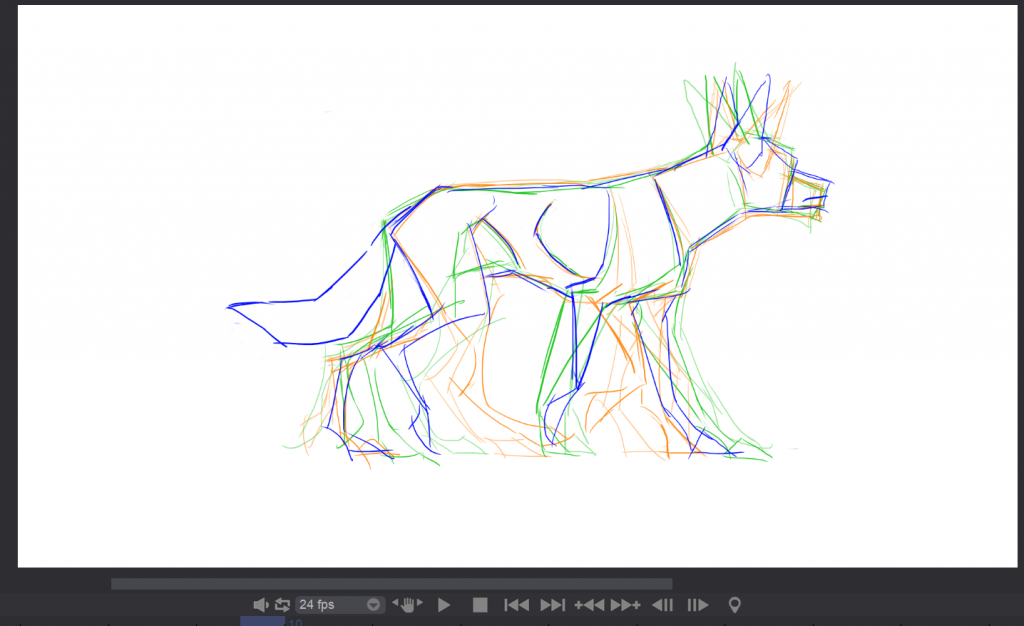Screen dimensions: 1024x626
Task: Click the marker pin icon
Action: coord(735,605)
